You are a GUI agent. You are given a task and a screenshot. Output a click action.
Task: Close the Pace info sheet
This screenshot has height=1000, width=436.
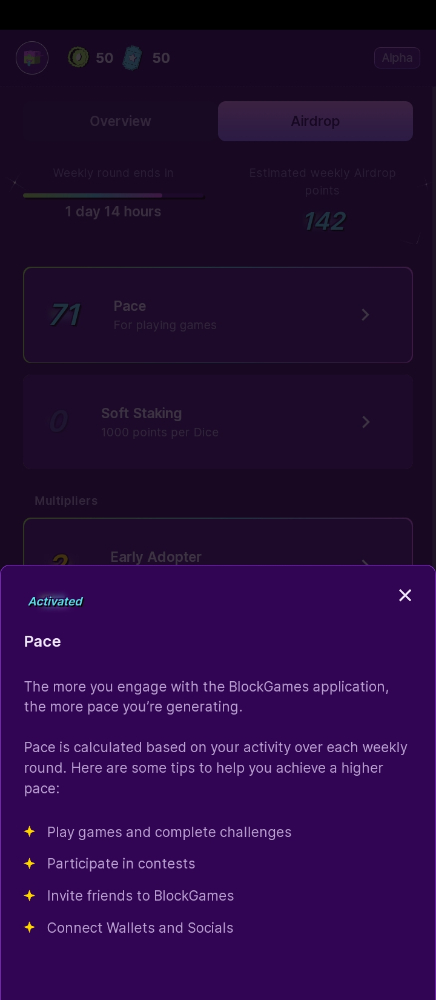(405, 595)
